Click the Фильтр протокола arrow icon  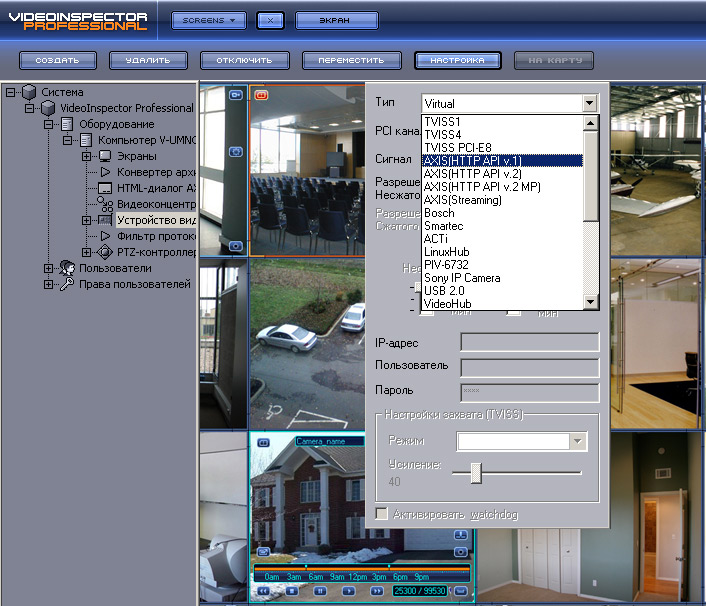[x=105, y=236]
